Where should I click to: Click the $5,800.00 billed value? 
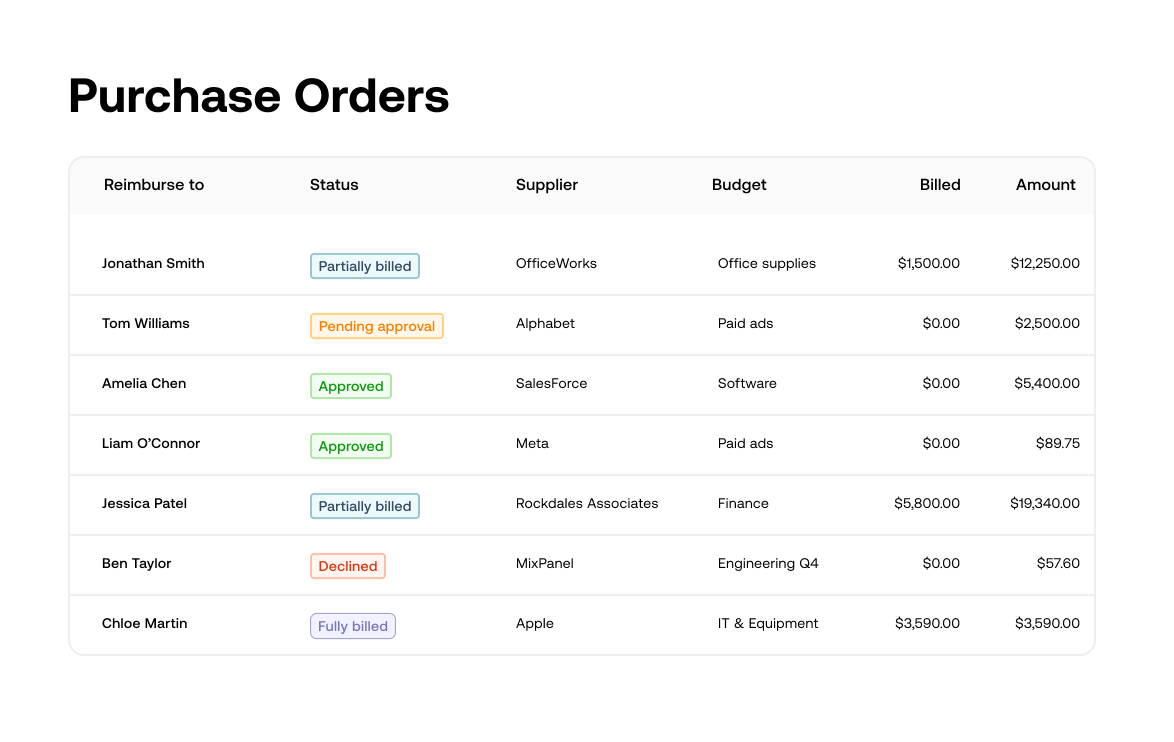tap(927, 503)
